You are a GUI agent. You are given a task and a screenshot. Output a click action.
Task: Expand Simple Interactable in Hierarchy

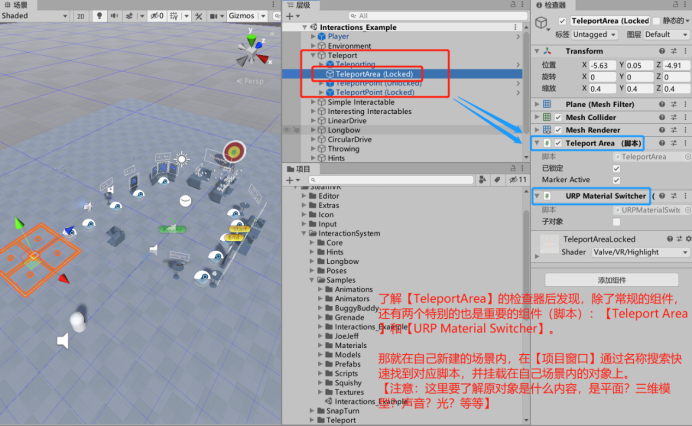click(313, 102)
